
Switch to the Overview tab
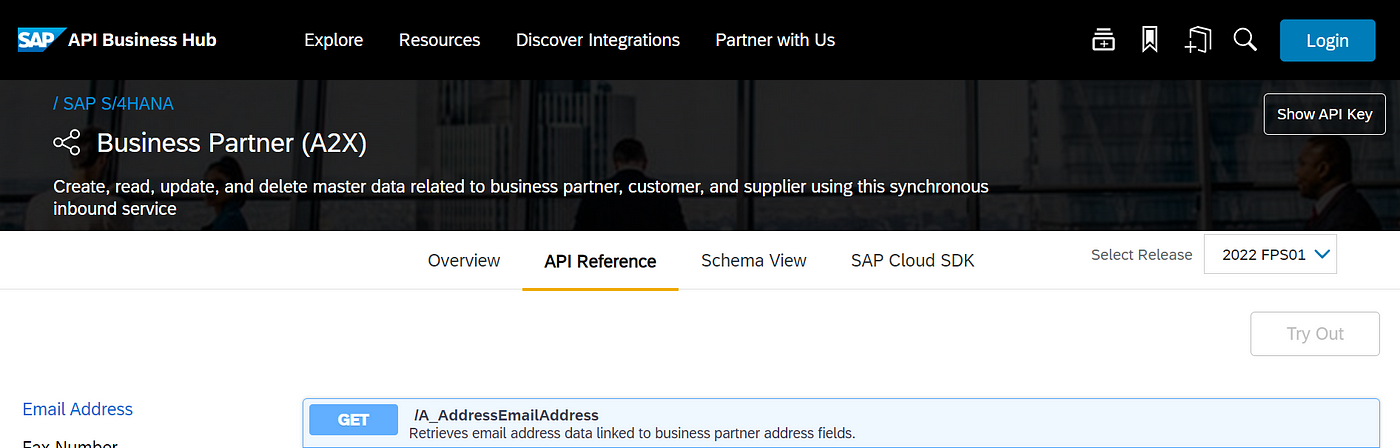click(x=464, y=261)
